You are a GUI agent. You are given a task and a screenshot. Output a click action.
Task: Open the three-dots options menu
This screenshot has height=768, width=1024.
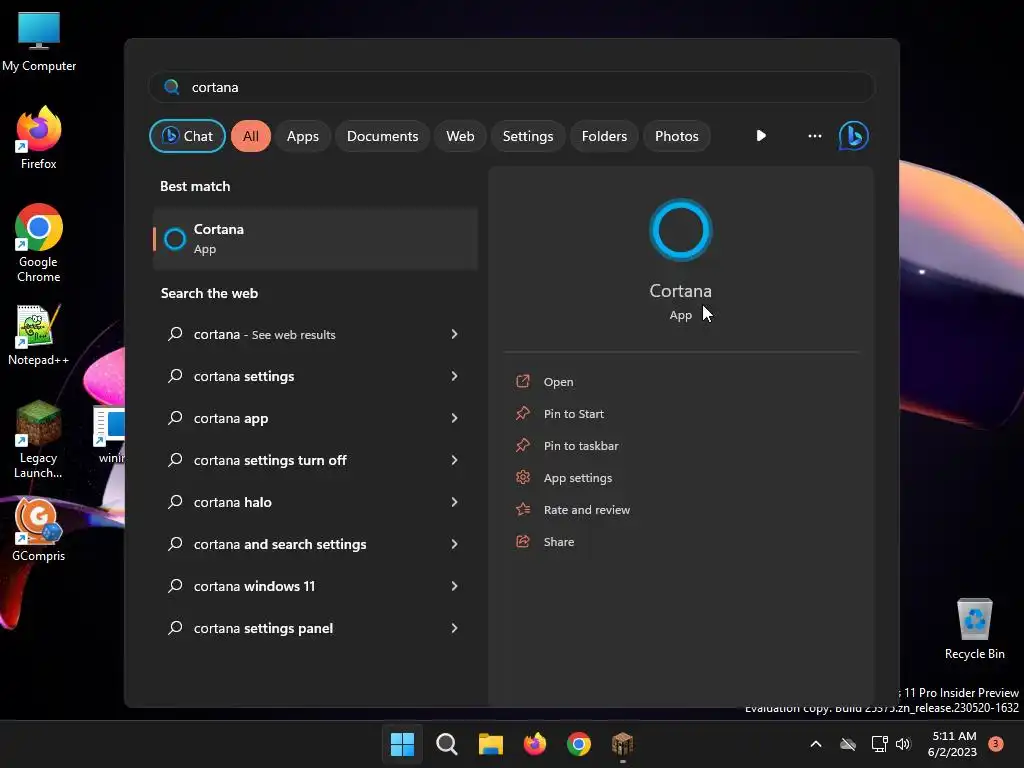click(x=814, y=136)
